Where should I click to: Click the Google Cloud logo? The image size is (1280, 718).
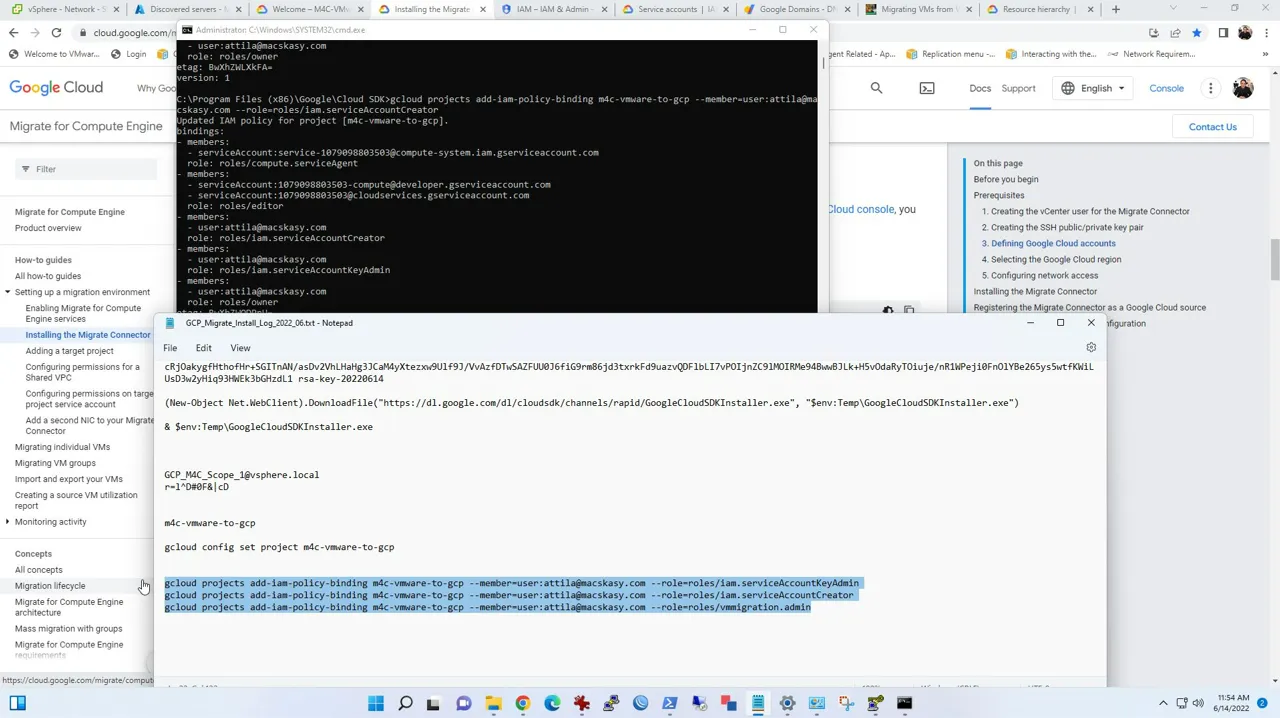pyautogui.click(x=56, y=88)
